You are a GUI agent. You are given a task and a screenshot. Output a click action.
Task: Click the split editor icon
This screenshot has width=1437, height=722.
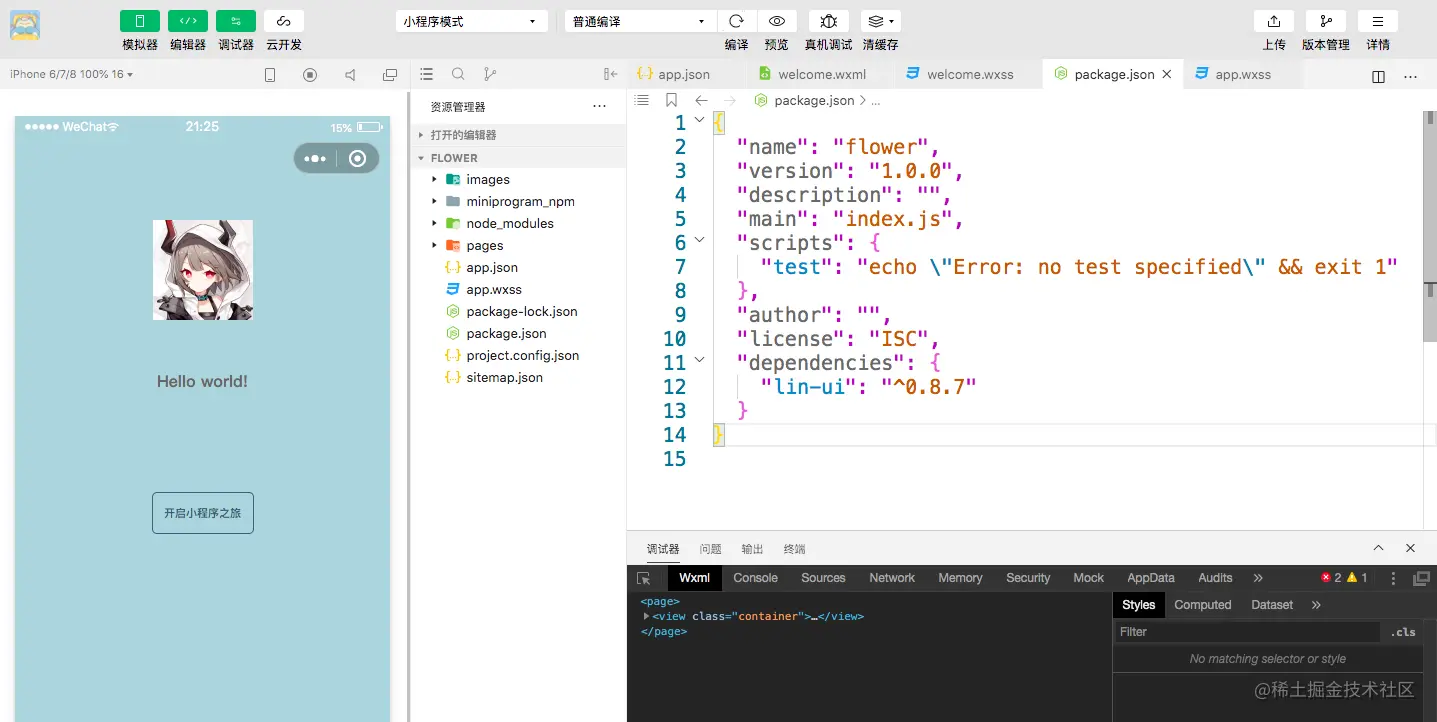(x=1378, y=76)
